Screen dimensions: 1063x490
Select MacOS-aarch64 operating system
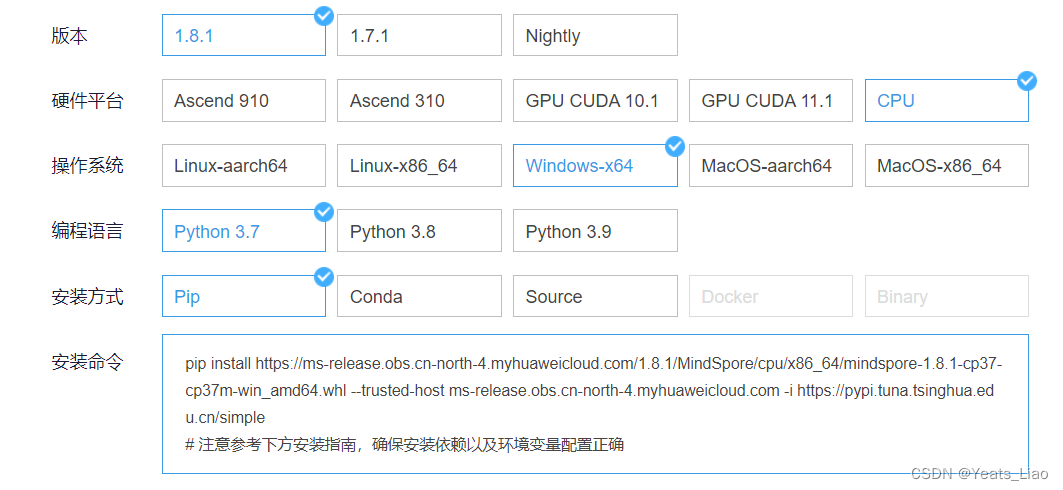click(x=771, y=165)
